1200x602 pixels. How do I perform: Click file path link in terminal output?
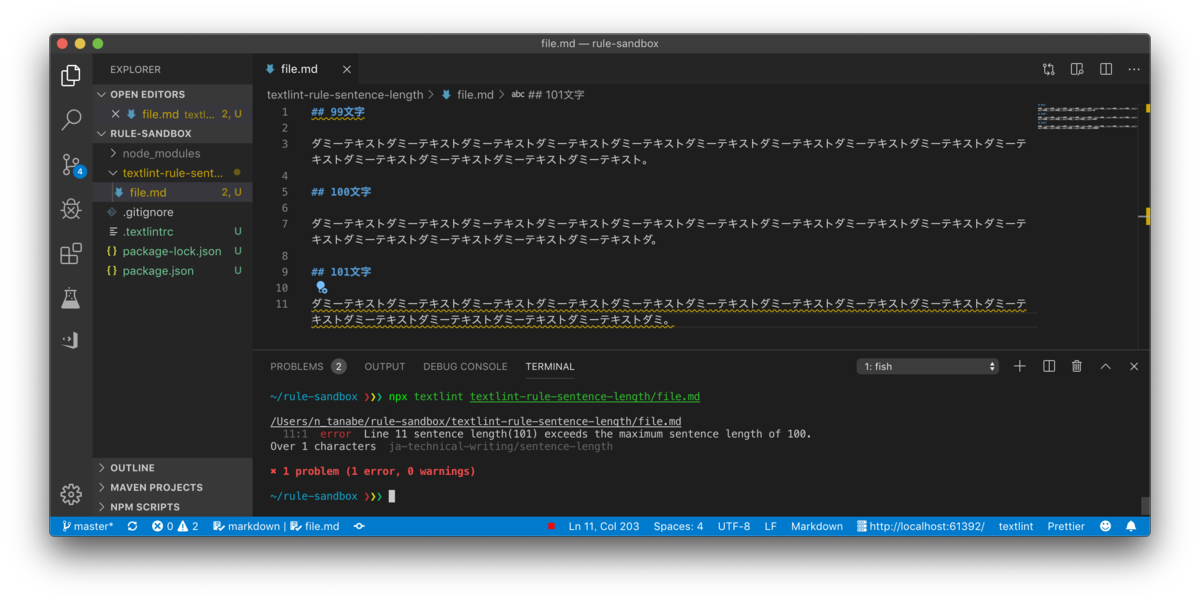coord(476,422)
